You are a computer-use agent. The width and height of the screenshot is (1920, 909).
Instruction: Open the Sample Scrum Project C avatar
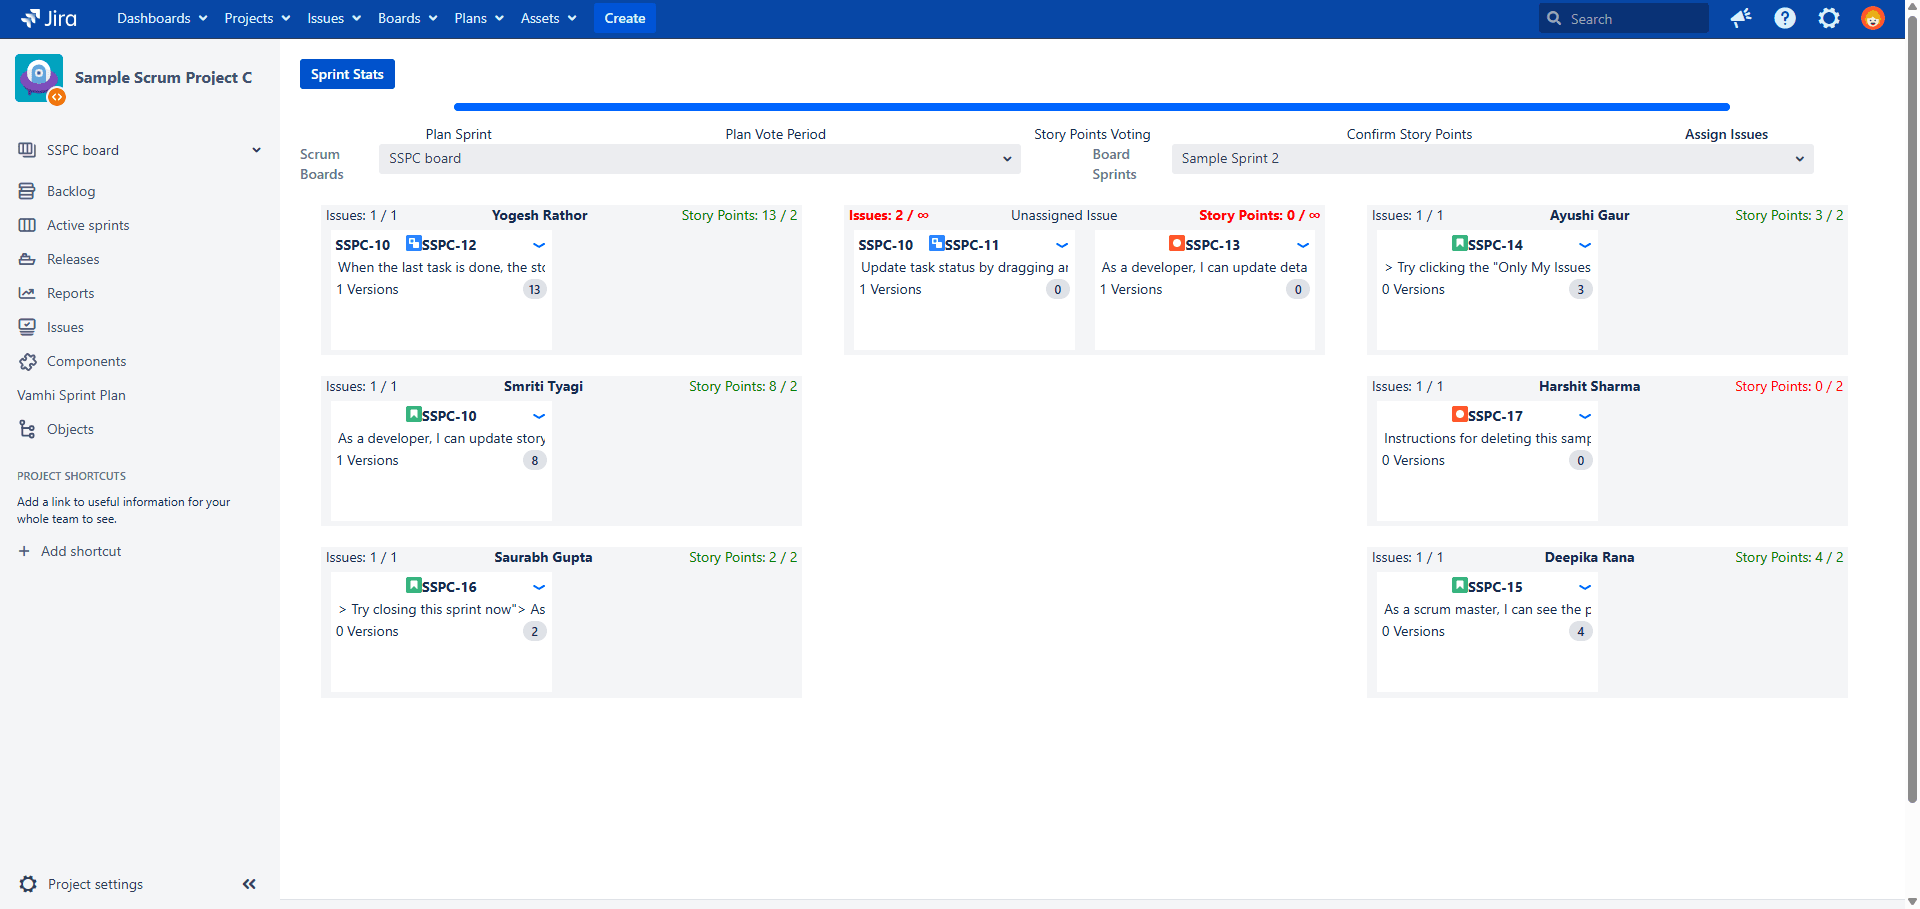click(39, 78)
